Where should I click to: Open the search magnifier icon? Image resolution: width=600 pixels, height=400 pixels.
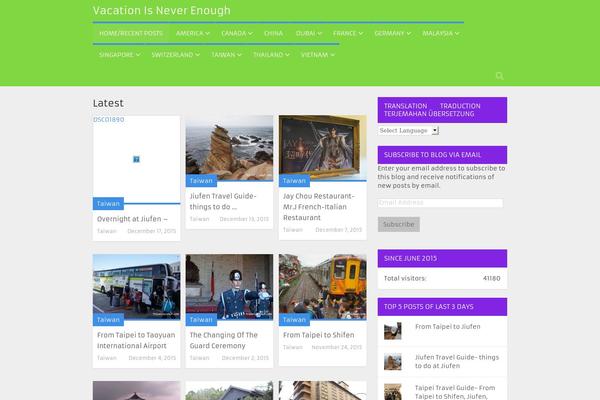pos(499,76)
